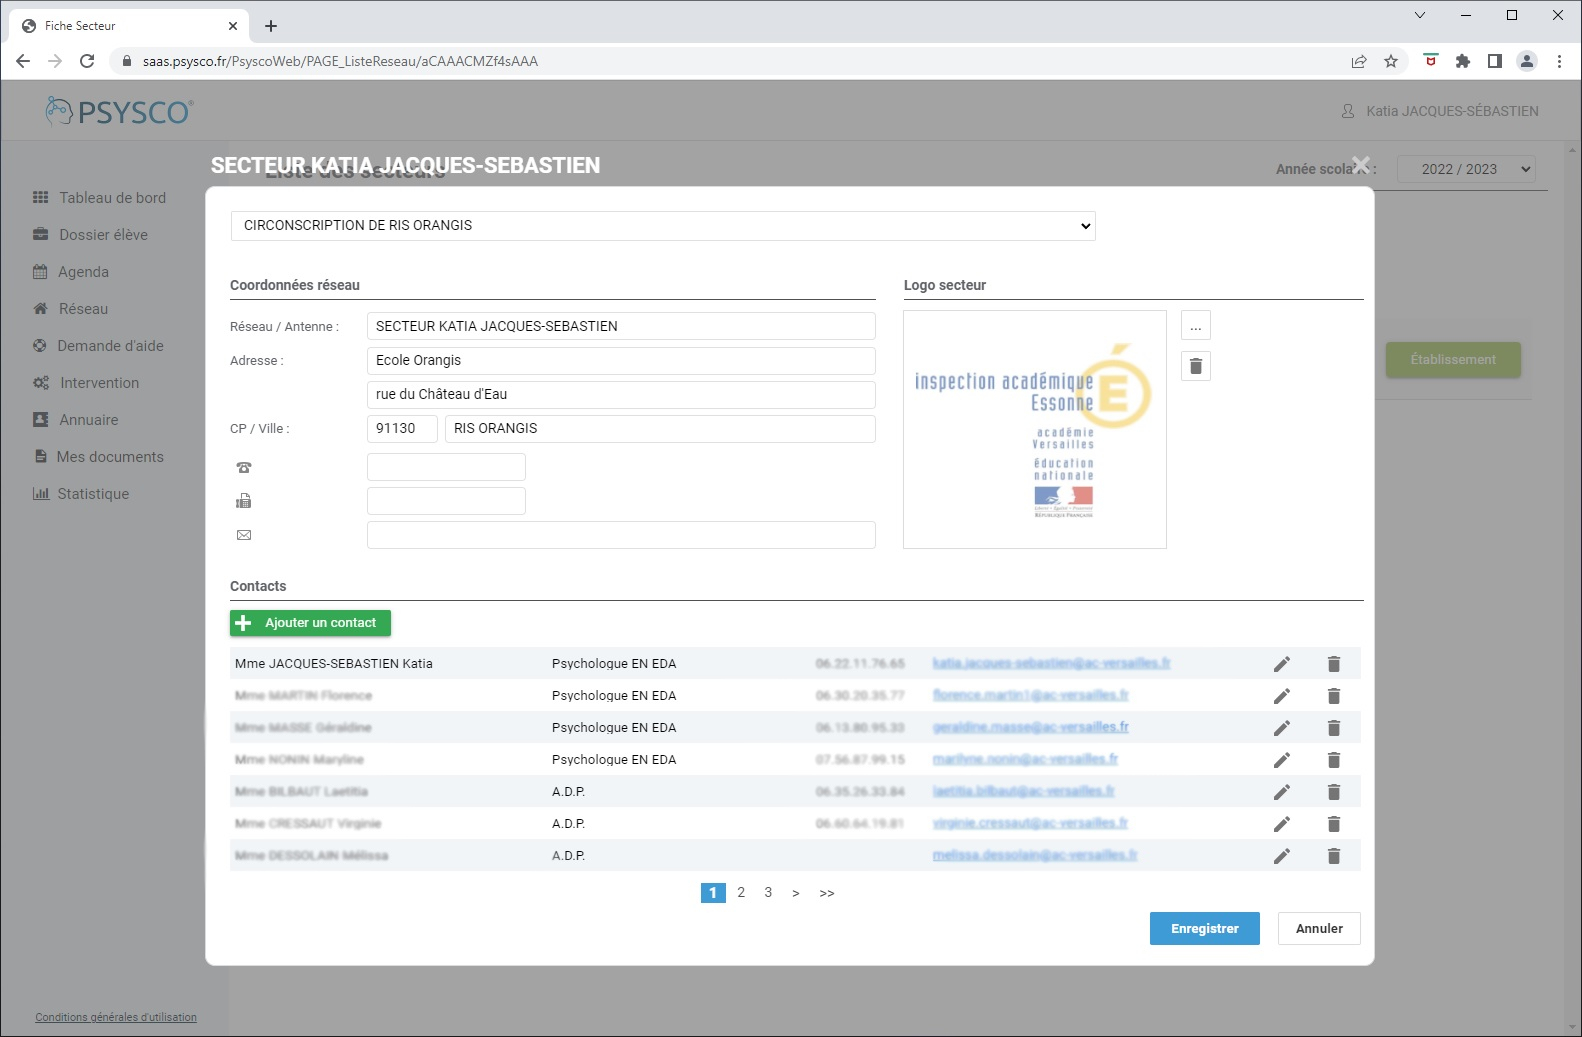Open the circonscription dropdown
1582x1037 pixels.
662,226
